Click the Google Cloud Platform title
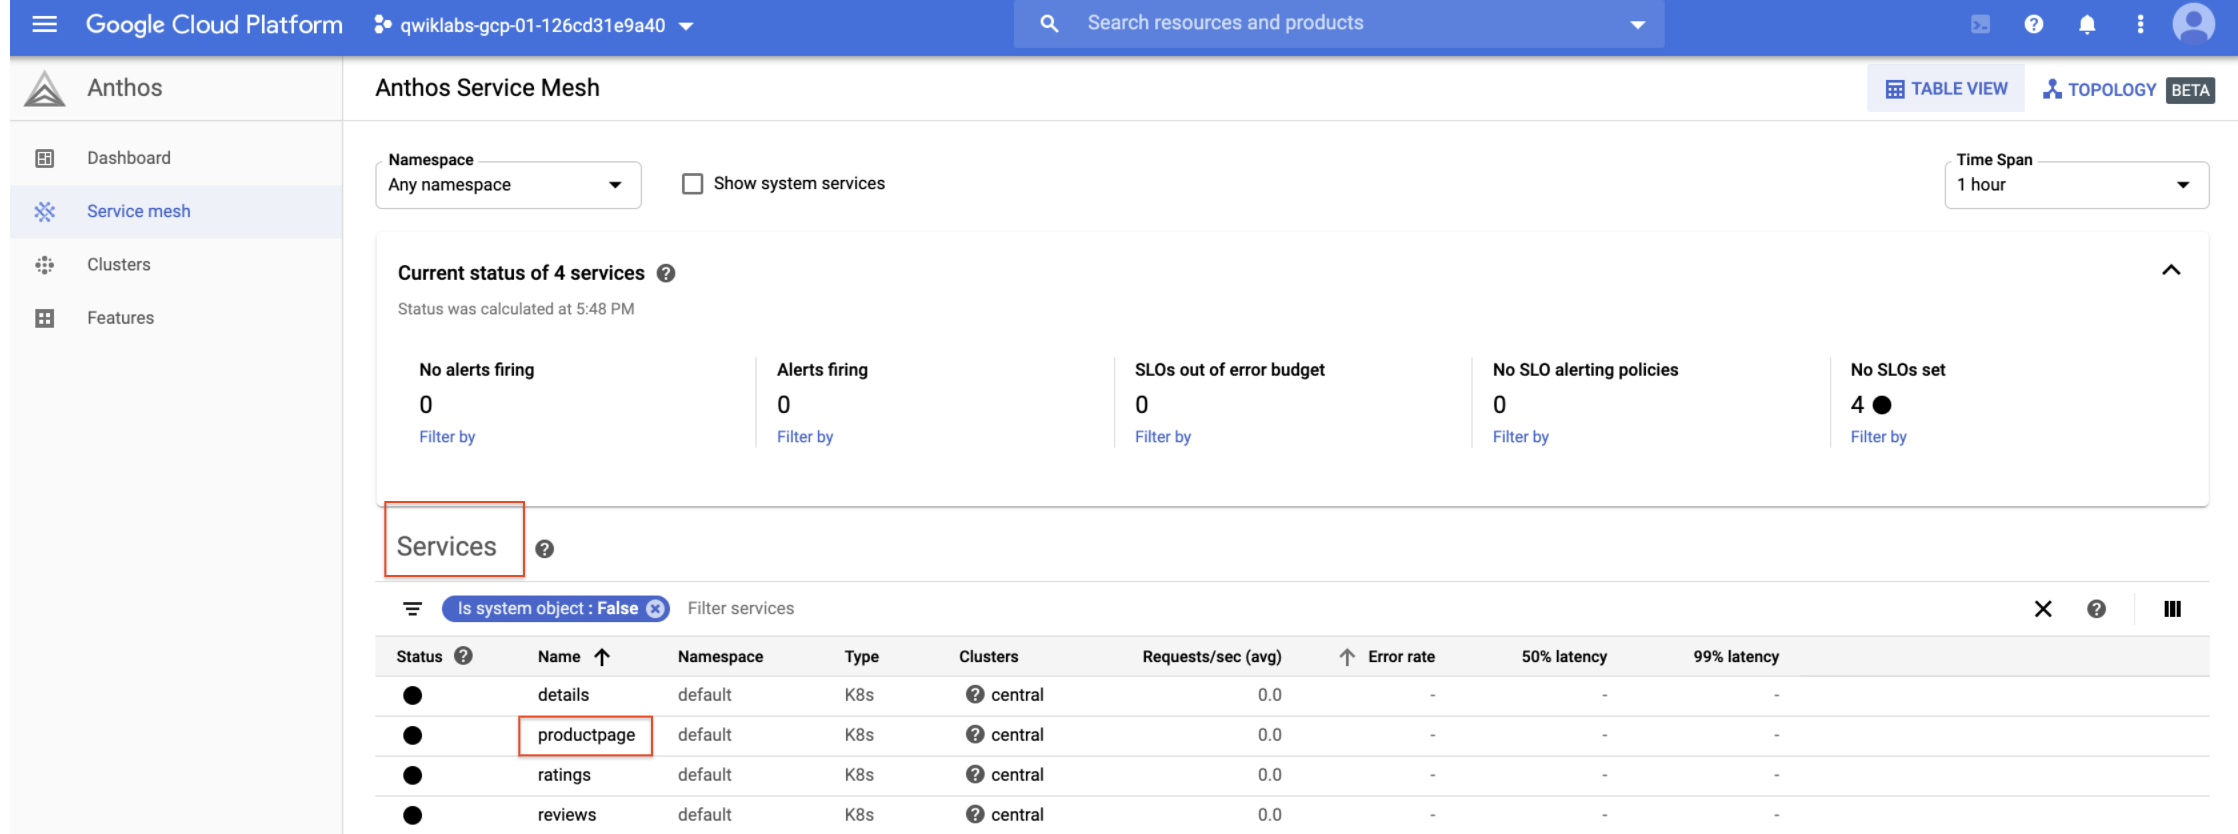Viewport: 2238px width, 834px height. tap(214, 24)
